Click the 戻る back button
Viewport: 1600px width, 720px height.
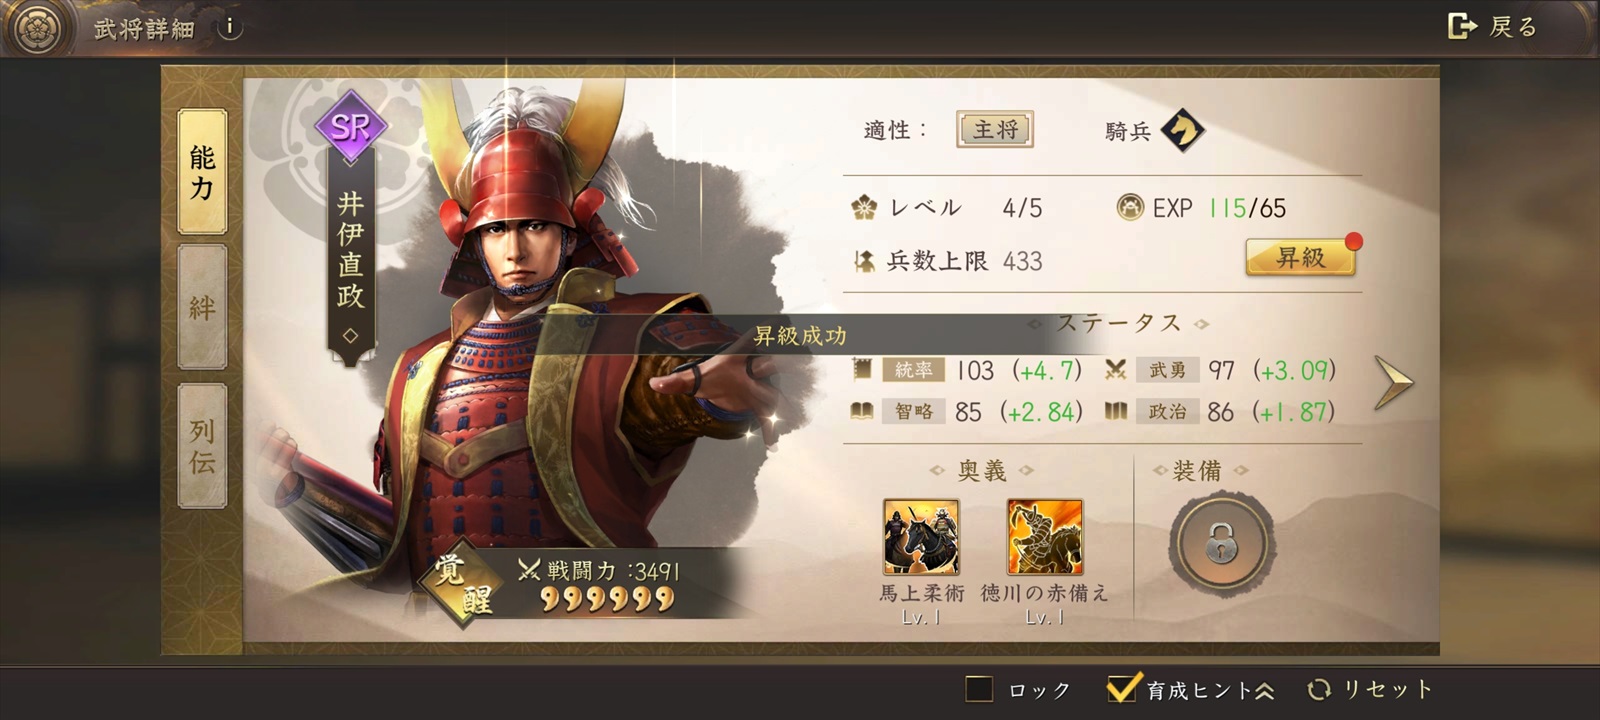(1492, 27)
